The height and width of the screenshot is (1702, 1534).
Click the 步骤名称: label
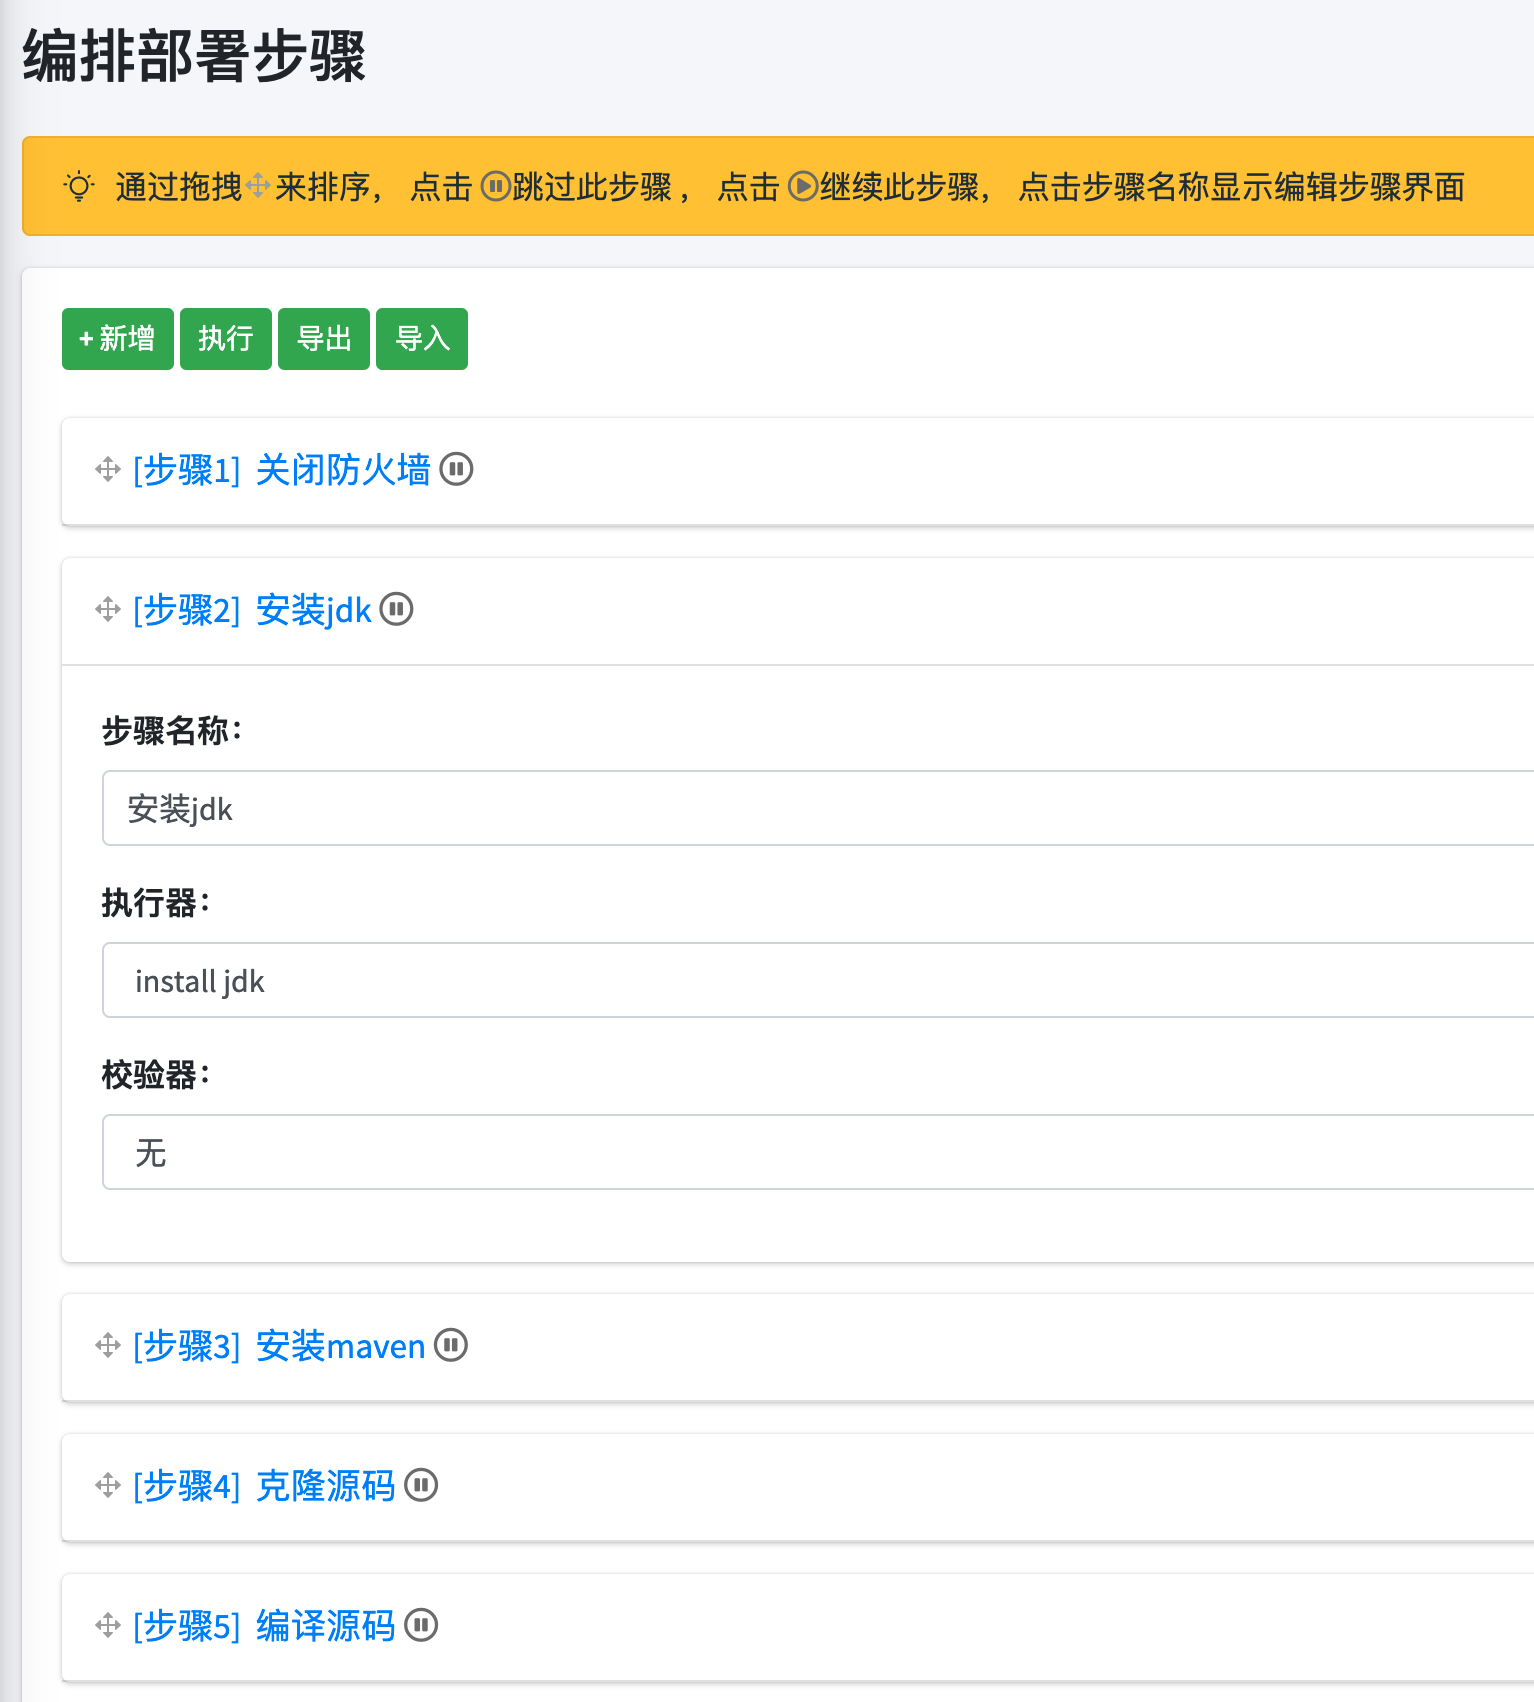(x=172, y=730)
